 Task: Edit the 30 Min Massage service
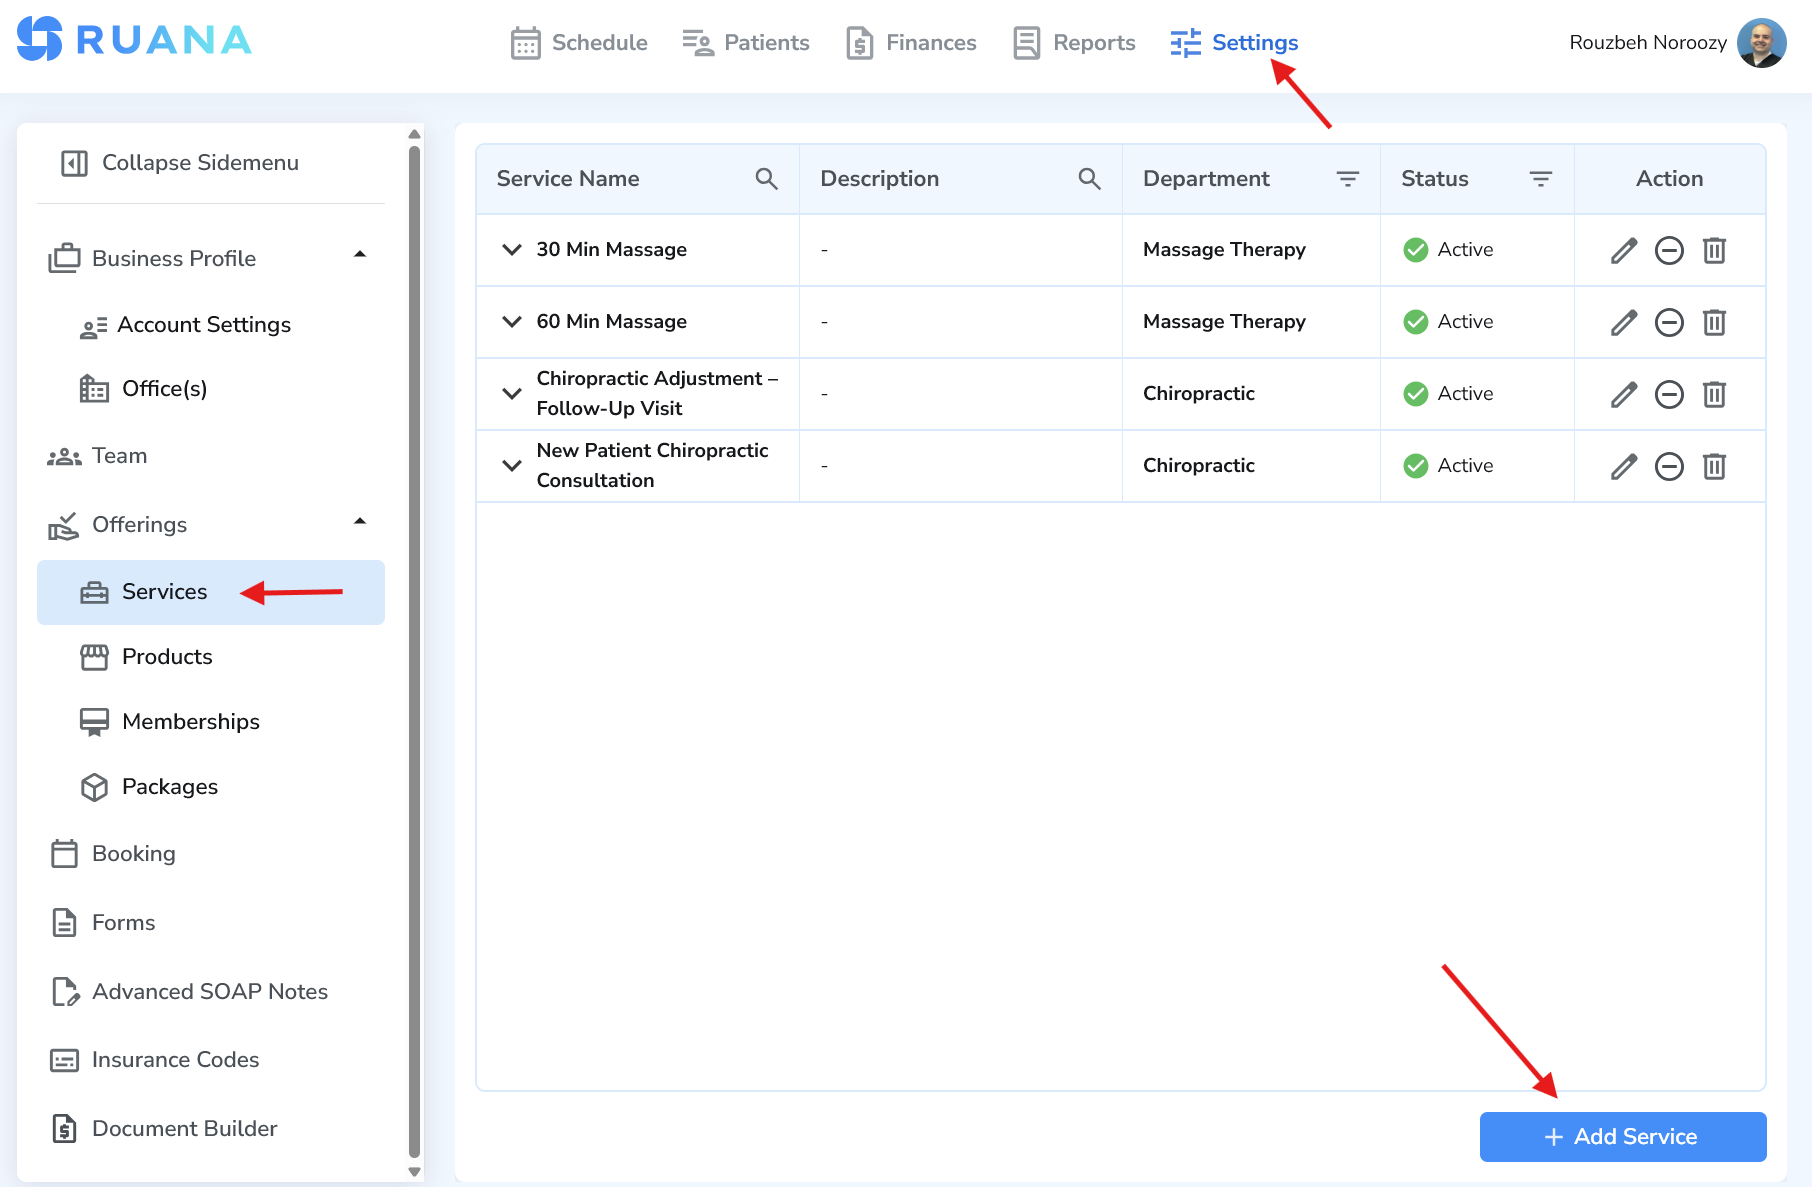click(1624, 250)
